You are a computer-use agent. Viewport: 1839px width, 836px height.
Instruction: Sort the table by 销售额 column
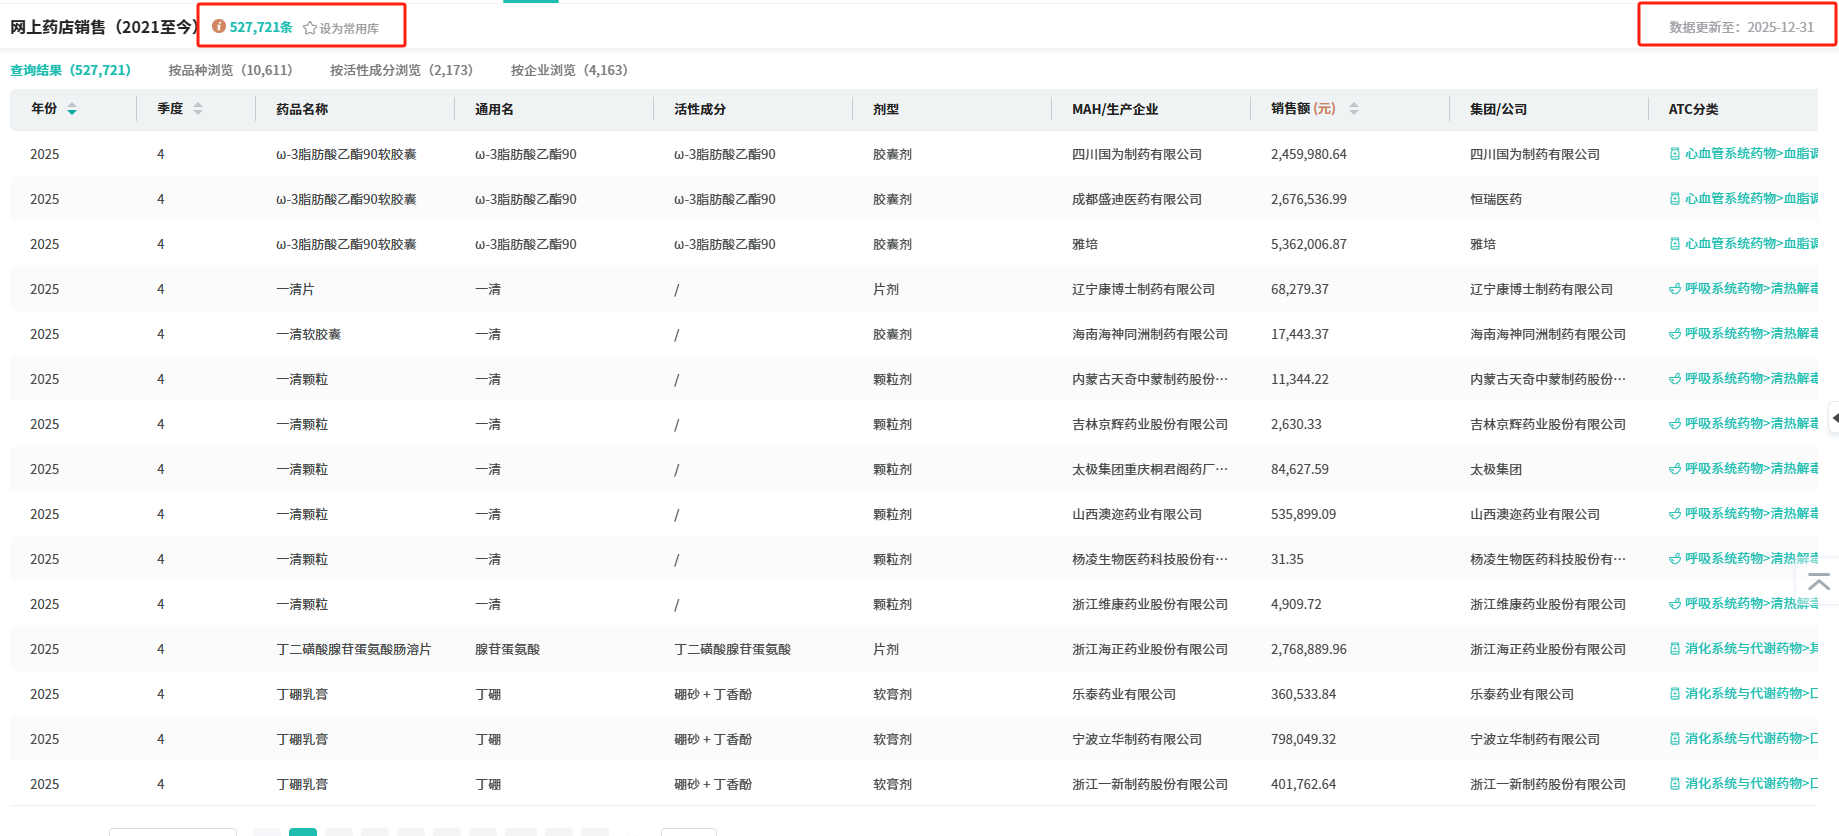click(x=1354, y=109)
